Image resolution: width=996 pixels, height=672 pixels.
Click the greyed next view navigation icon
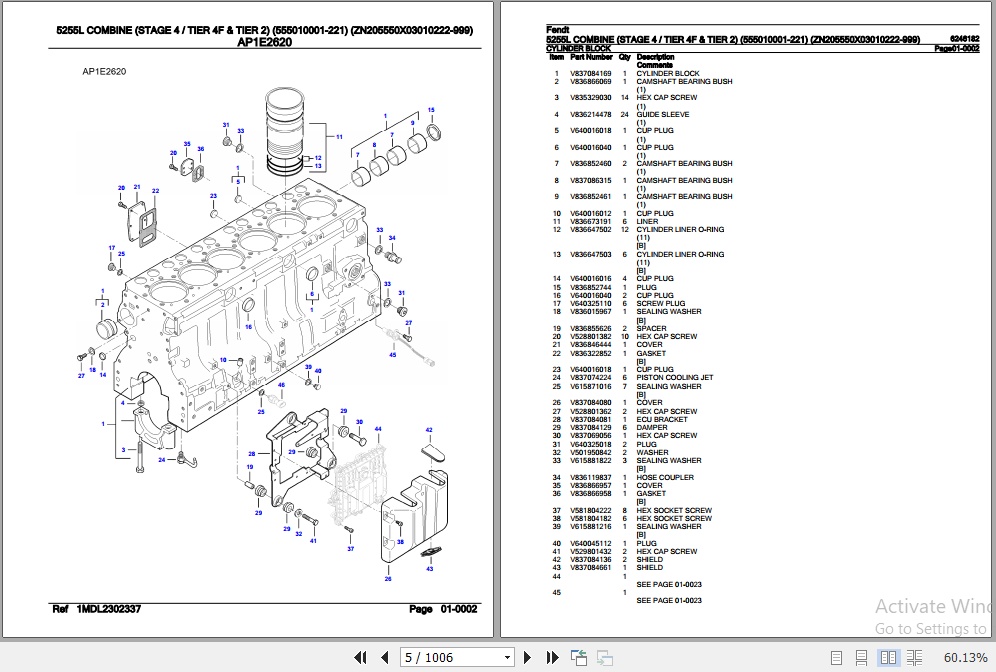tap(605, 657)
